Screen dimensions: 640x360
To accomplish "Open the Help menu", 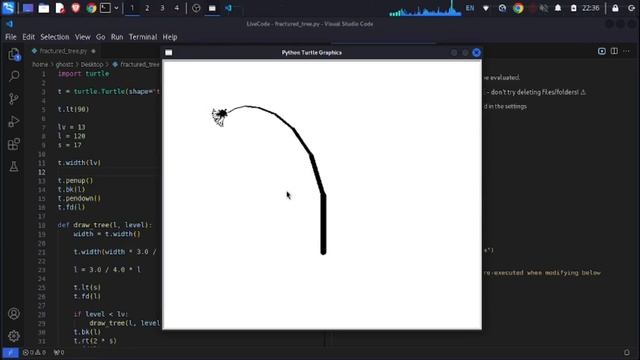I will (x=170, y=37).
